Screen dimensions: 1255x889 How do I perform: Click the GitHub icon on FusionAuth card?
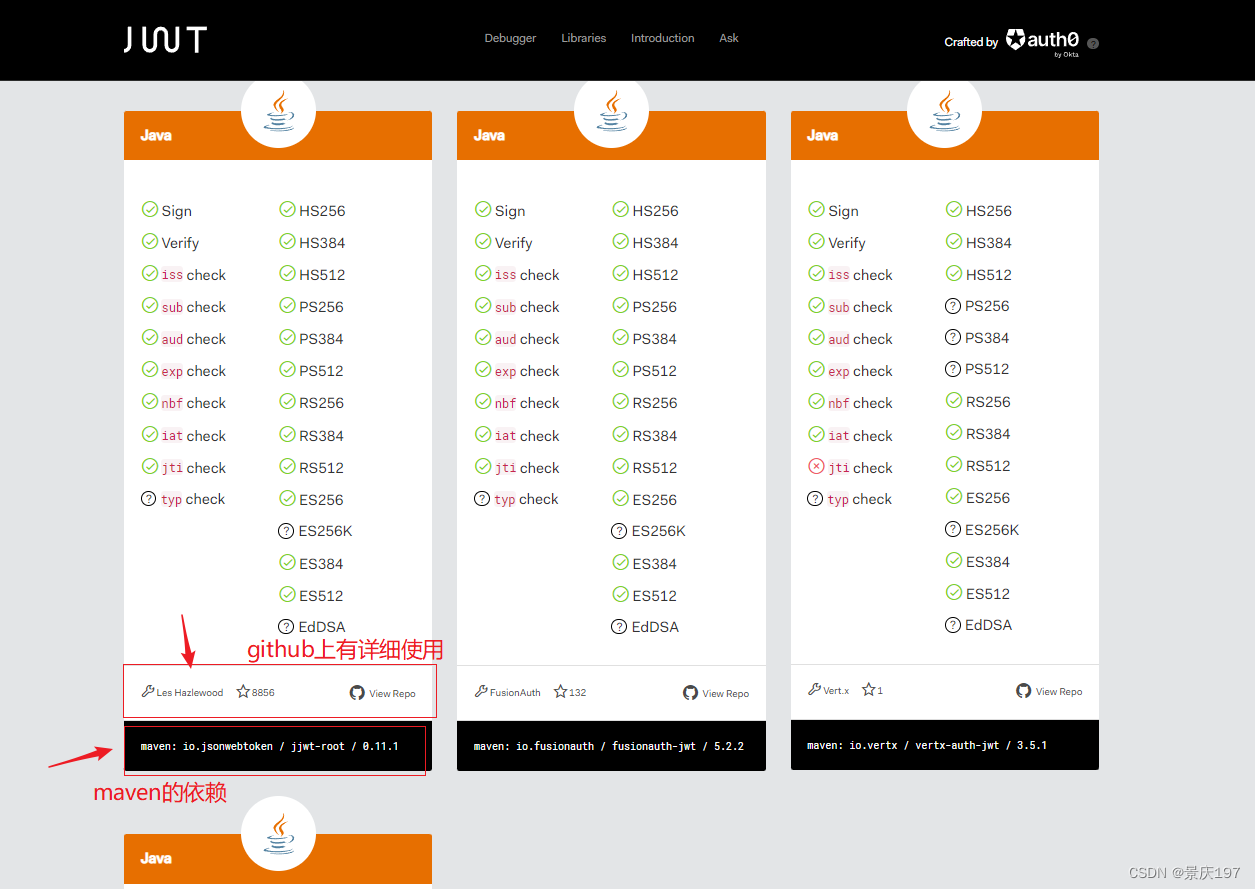[690, 693]
